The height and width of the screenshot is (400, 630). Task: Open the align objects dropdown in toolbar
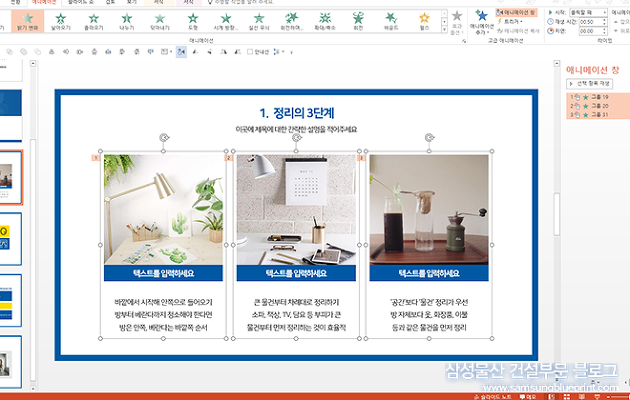[x=166, y=52]
